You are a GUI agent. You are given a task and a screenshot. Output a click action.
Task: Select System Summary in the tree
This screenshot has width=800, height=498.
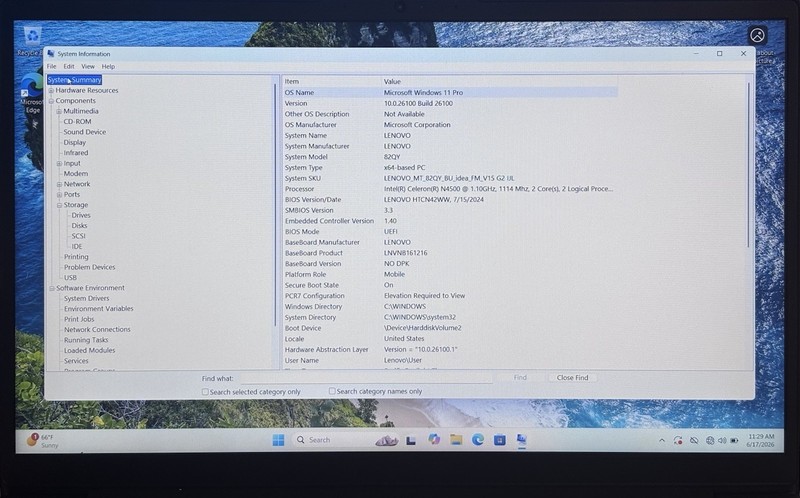[x=74, y=80]
